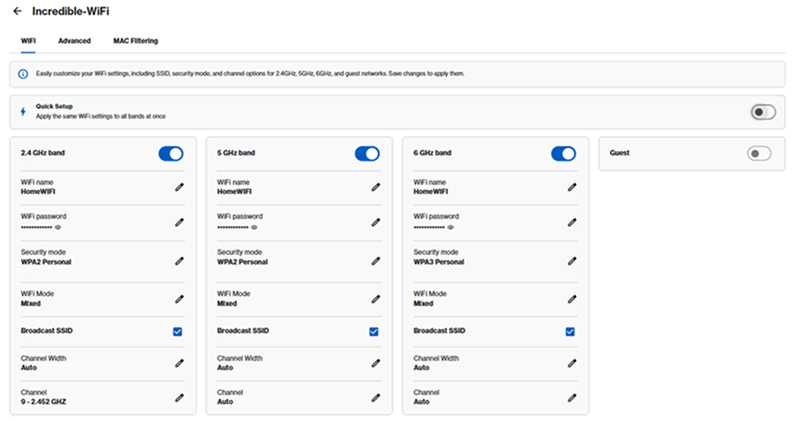Edit the 6 GHz WiFi name
This screenshot has height=422, width=799.
572,186
